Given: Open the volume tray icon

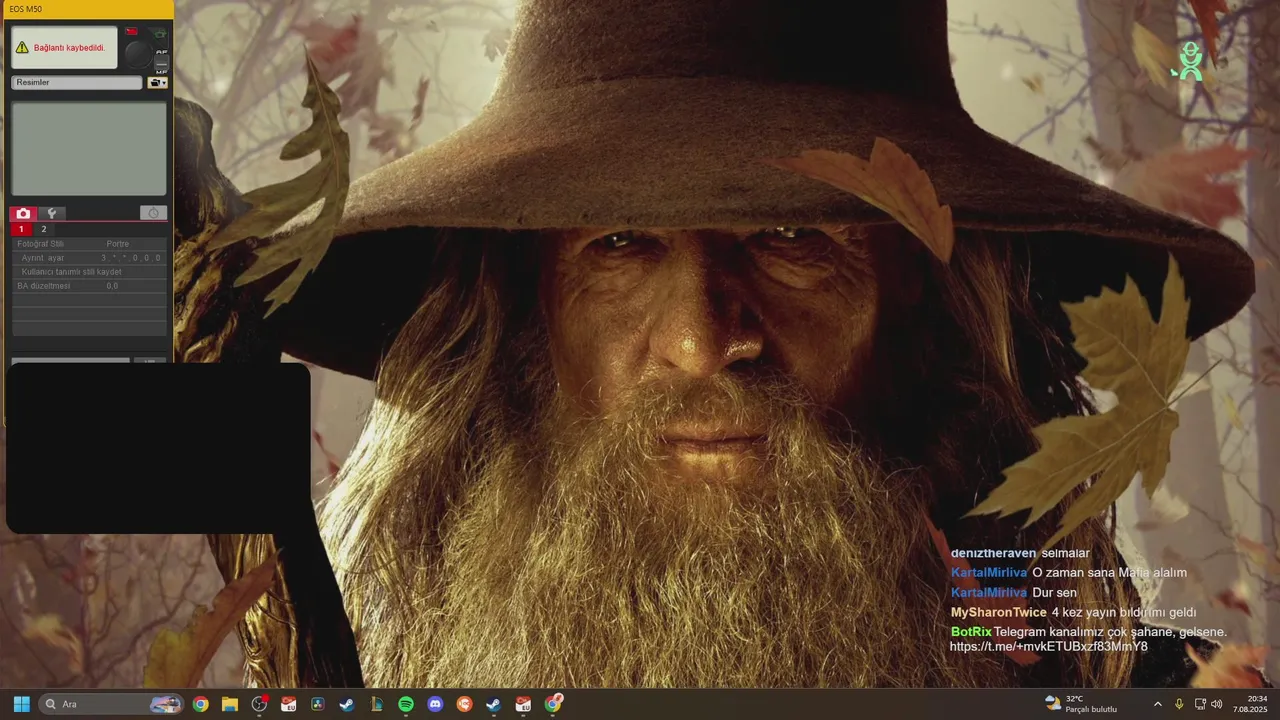Looking at the screenshot, I should pos(1217,704).
